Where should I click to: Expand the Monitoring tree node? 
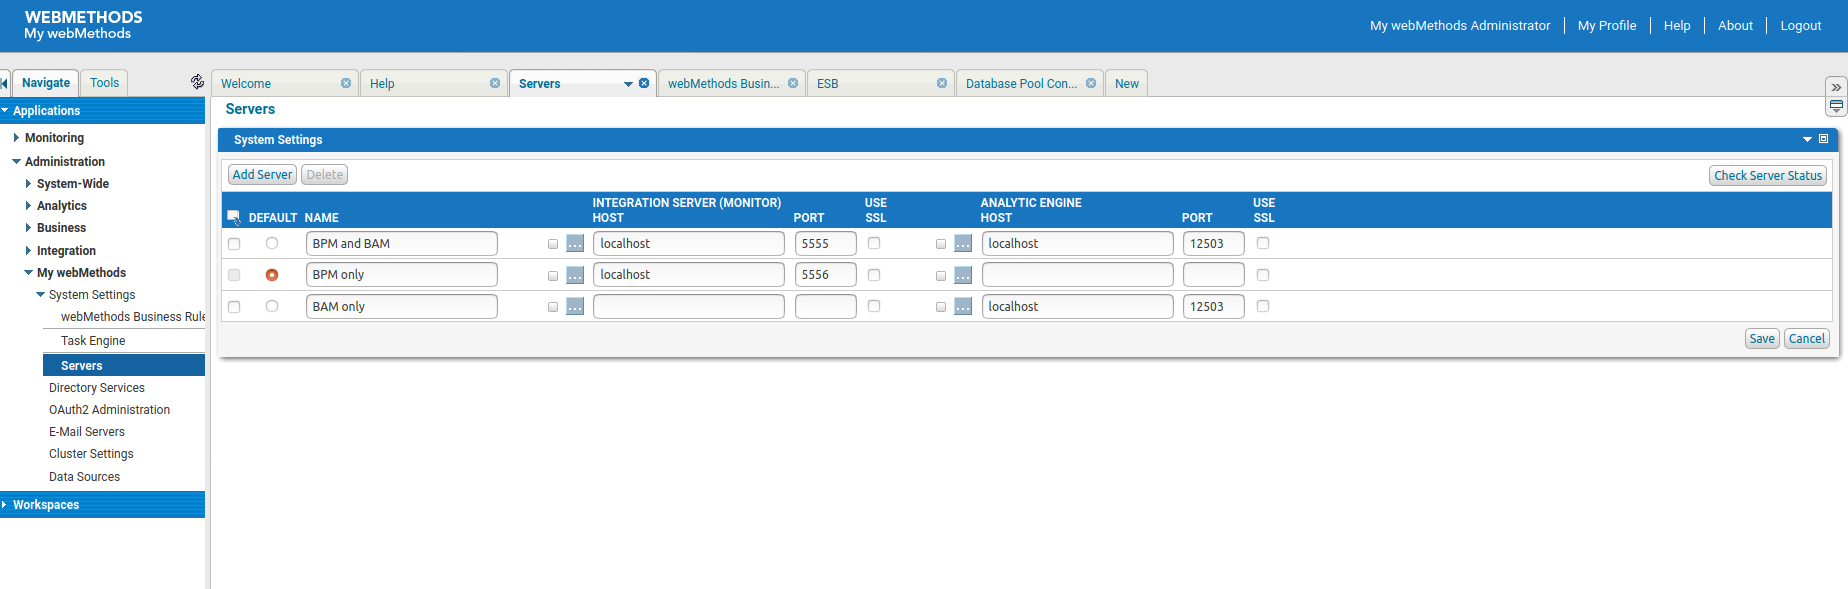point(16,138)
